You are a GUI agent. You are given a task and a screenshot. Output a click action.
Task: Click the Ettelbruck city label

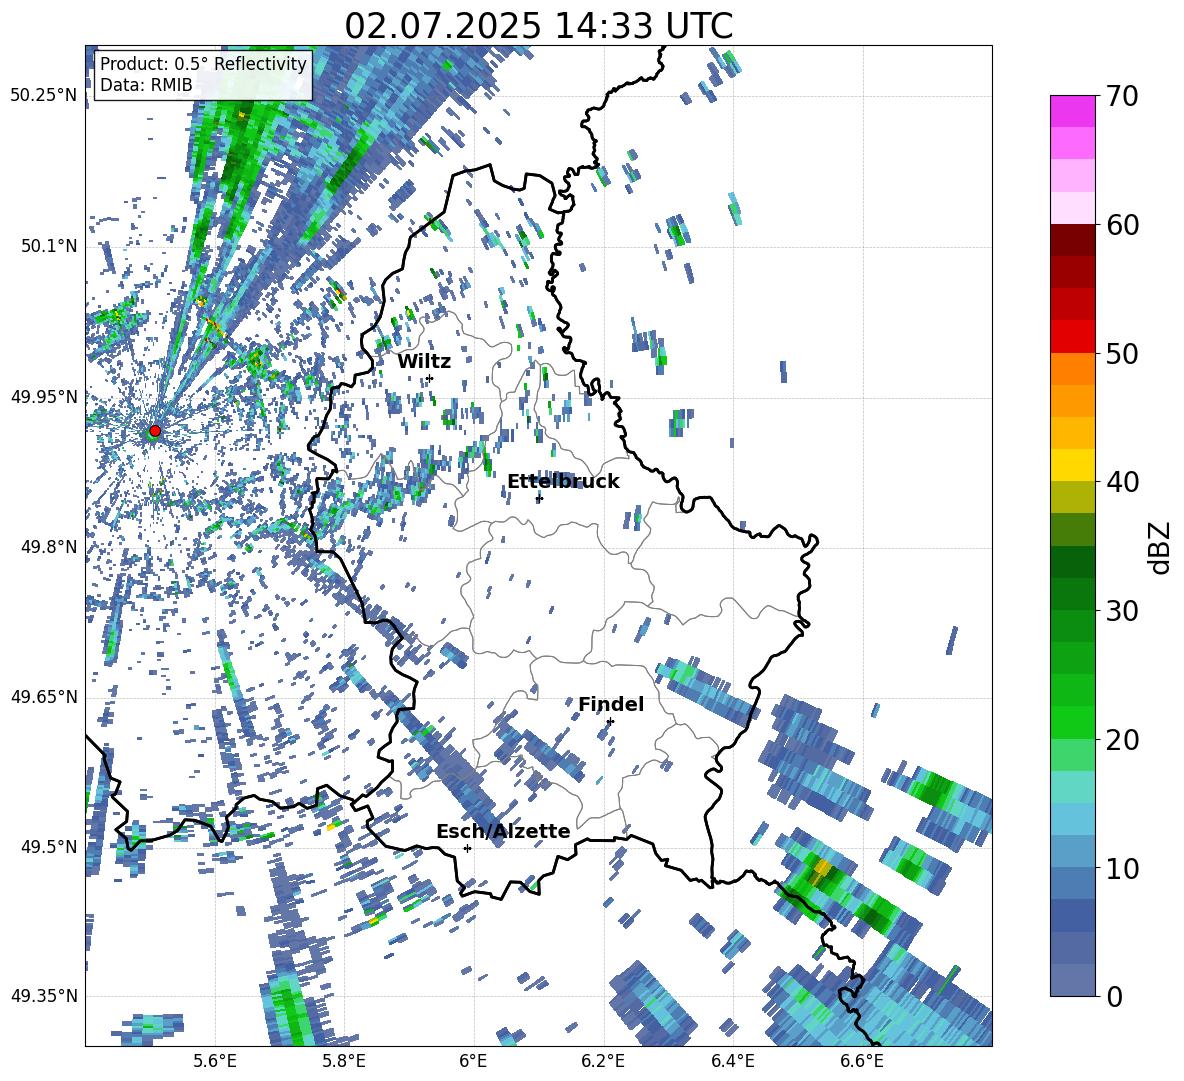point(563,482)
